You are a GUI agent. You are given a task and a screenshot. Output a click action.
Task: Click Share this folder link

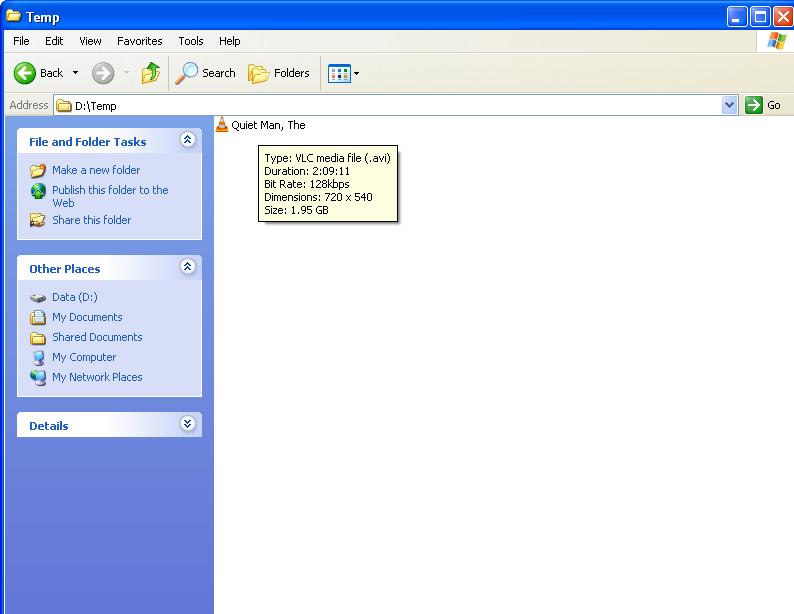pyautogui.click(x=91, y=220)
